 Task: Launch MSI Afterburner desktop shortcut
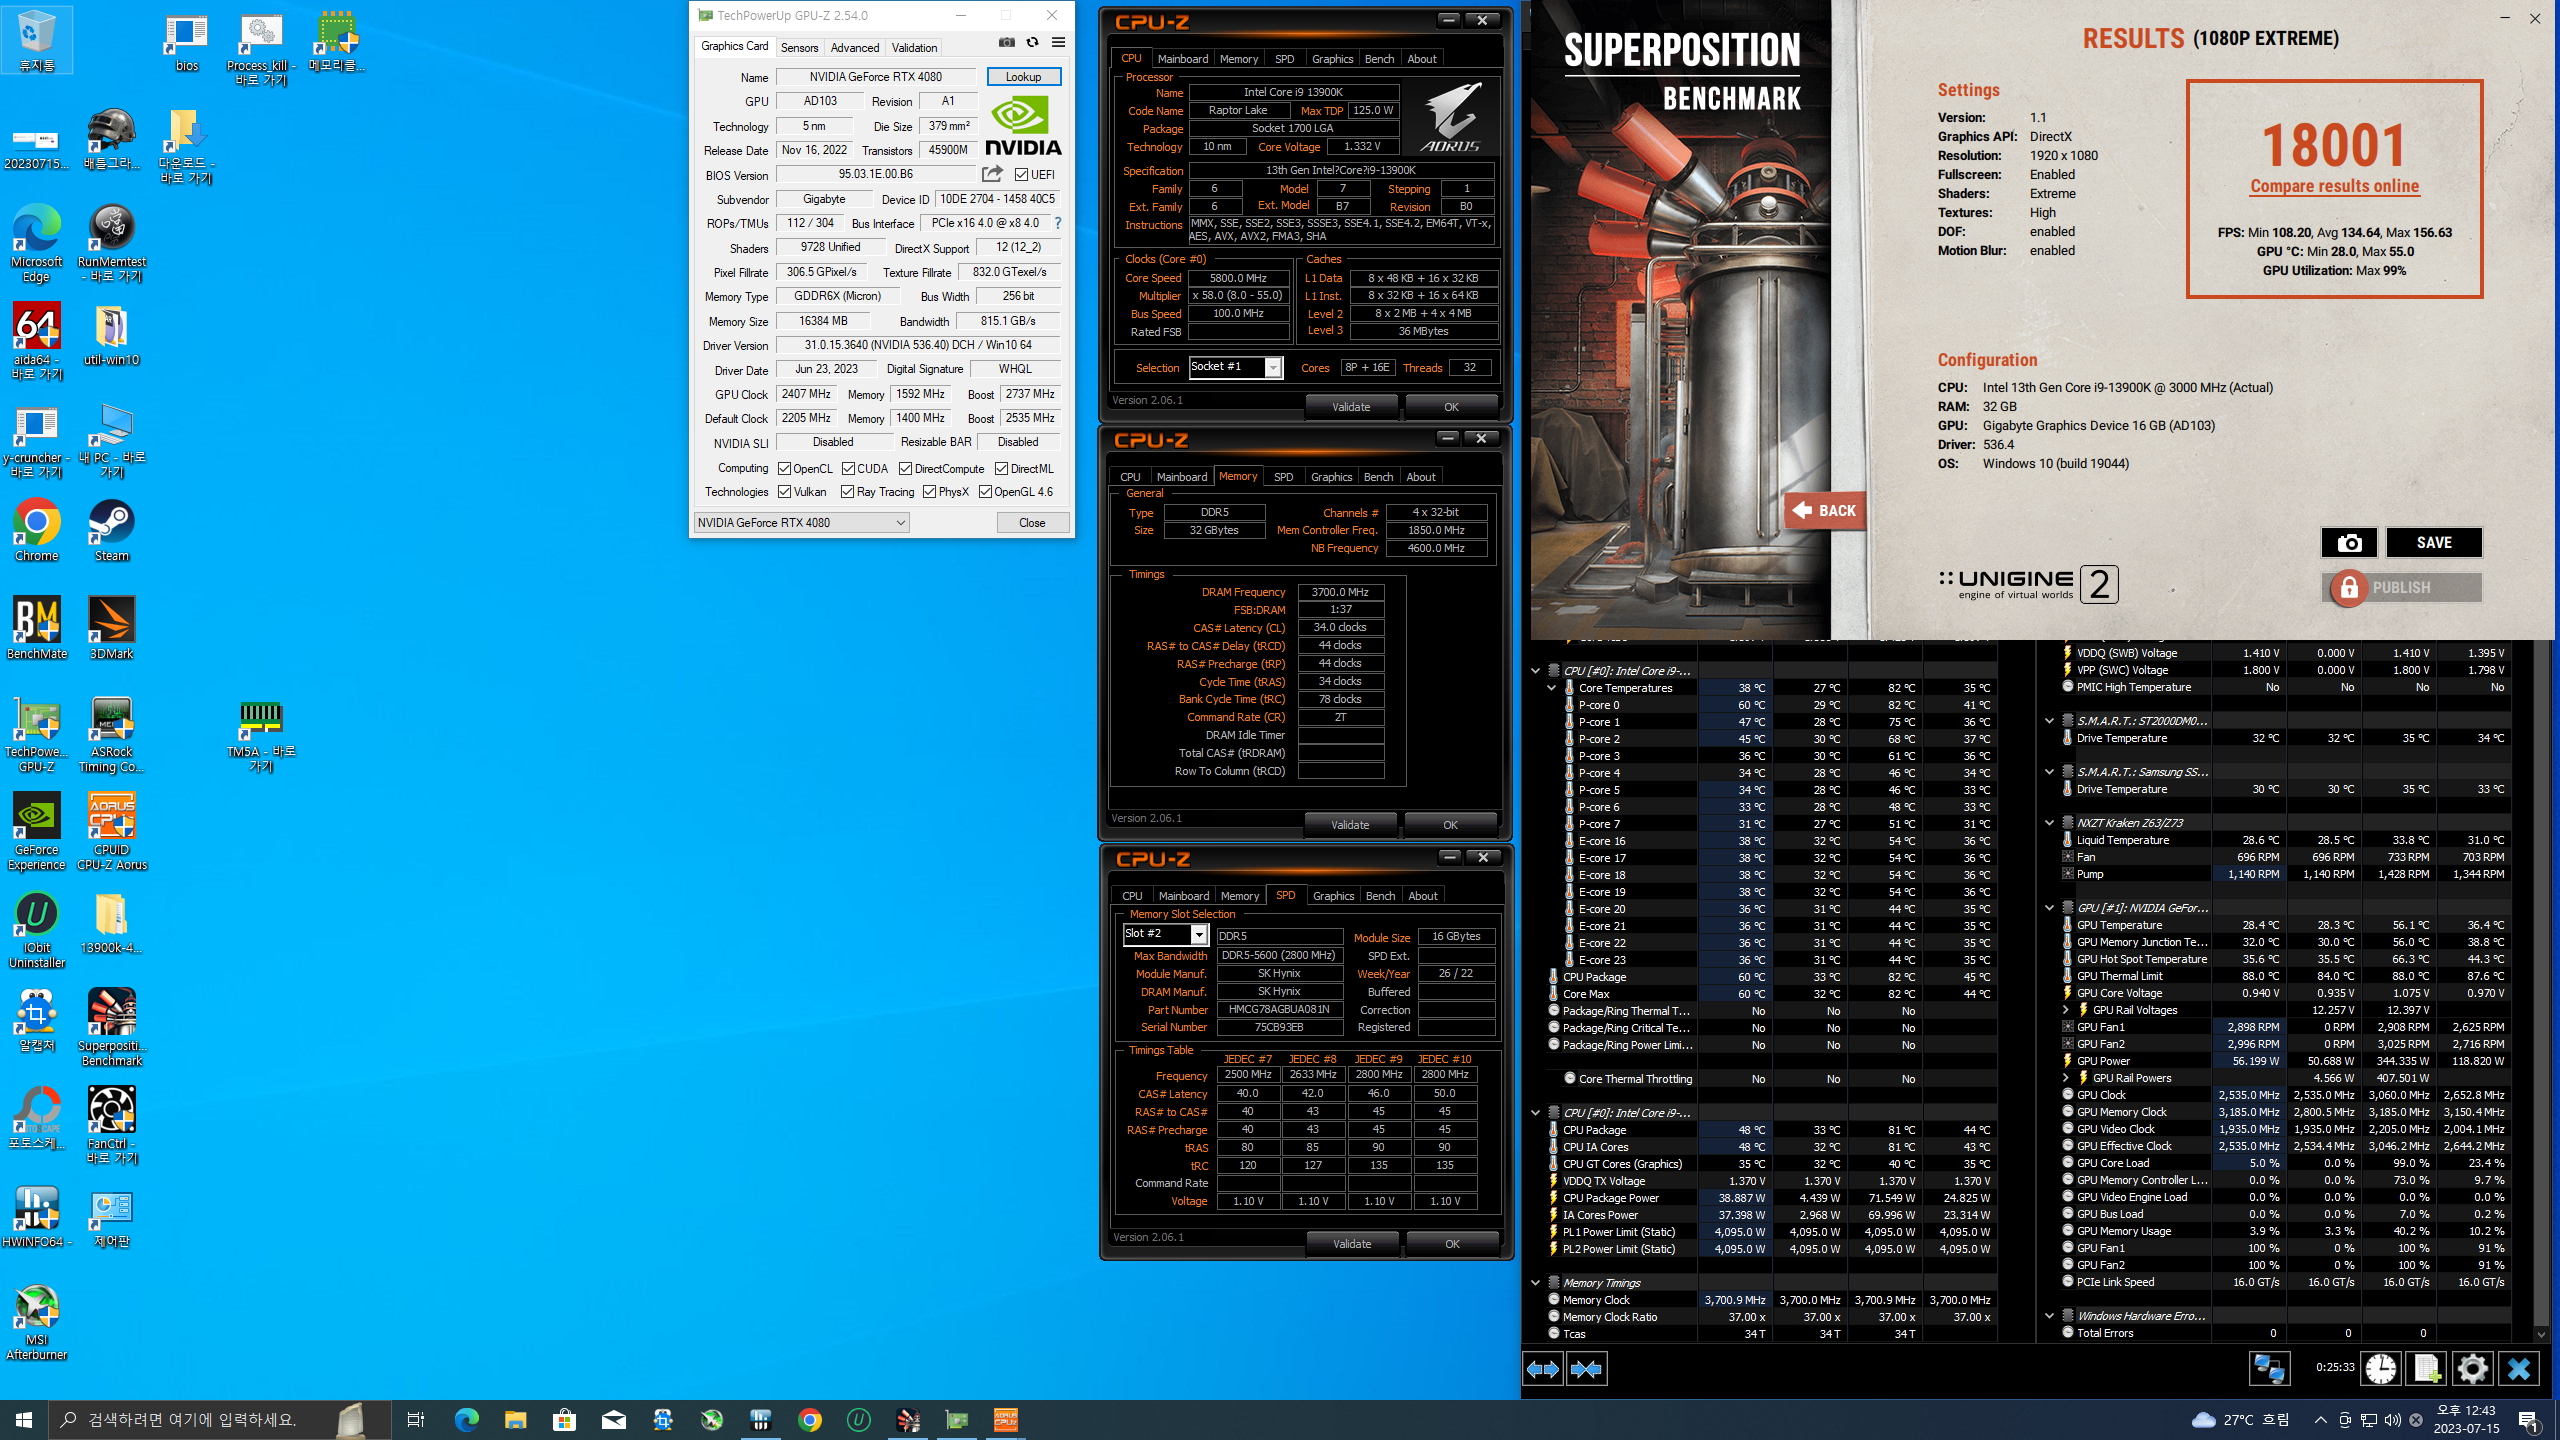point(37,1322)
